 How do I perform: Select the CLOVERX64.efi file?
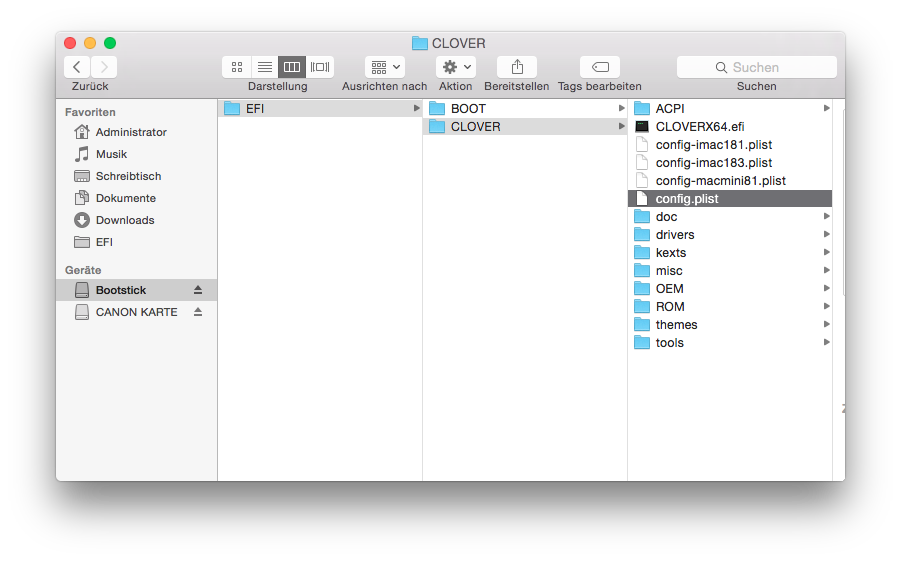730,126
